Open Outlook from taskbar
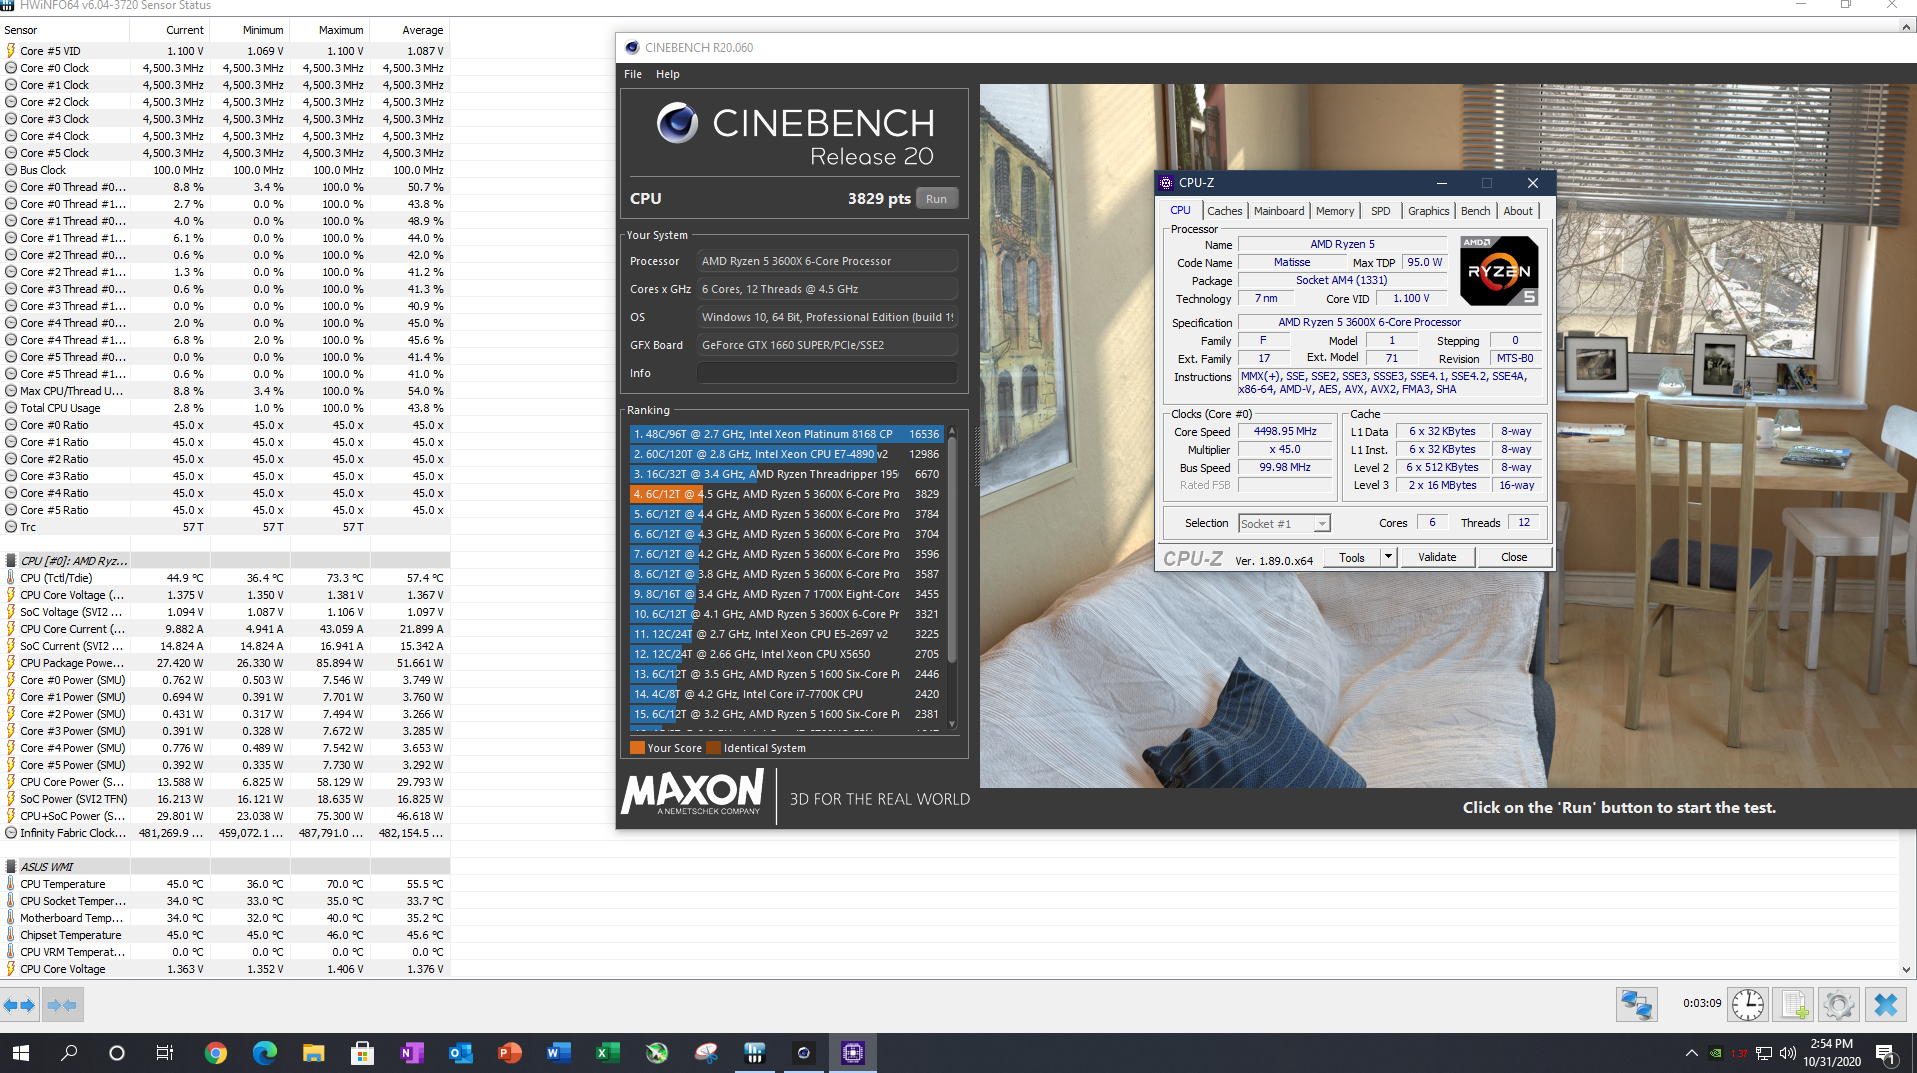 pyautogui.click(x=460, y=1053)
